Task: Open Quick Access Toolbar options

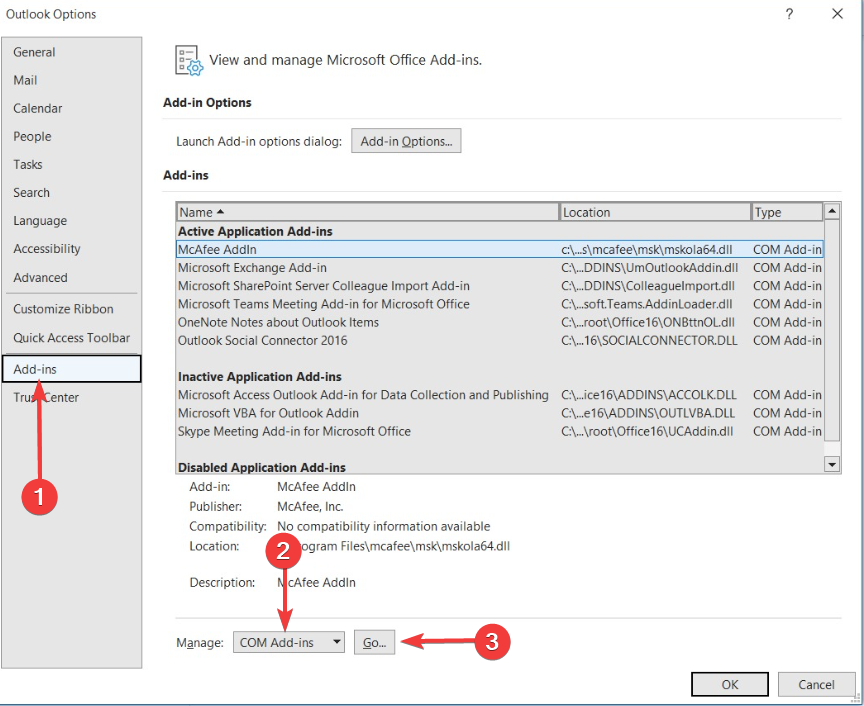Action: [x=72, y=338]
